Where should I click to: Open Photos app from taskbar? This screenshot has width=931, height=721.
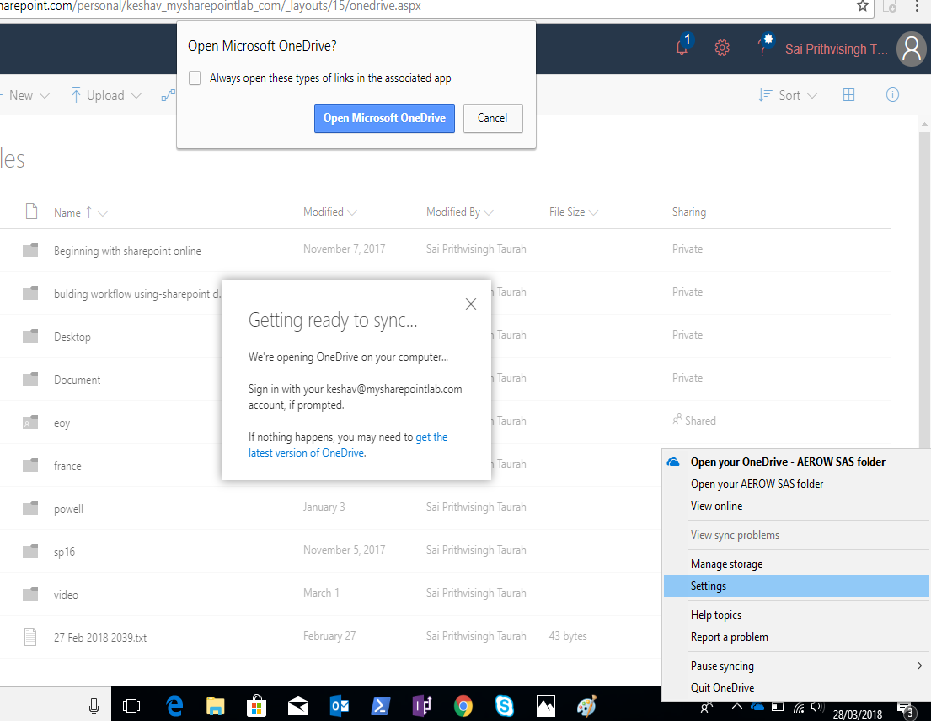(546, 706)
